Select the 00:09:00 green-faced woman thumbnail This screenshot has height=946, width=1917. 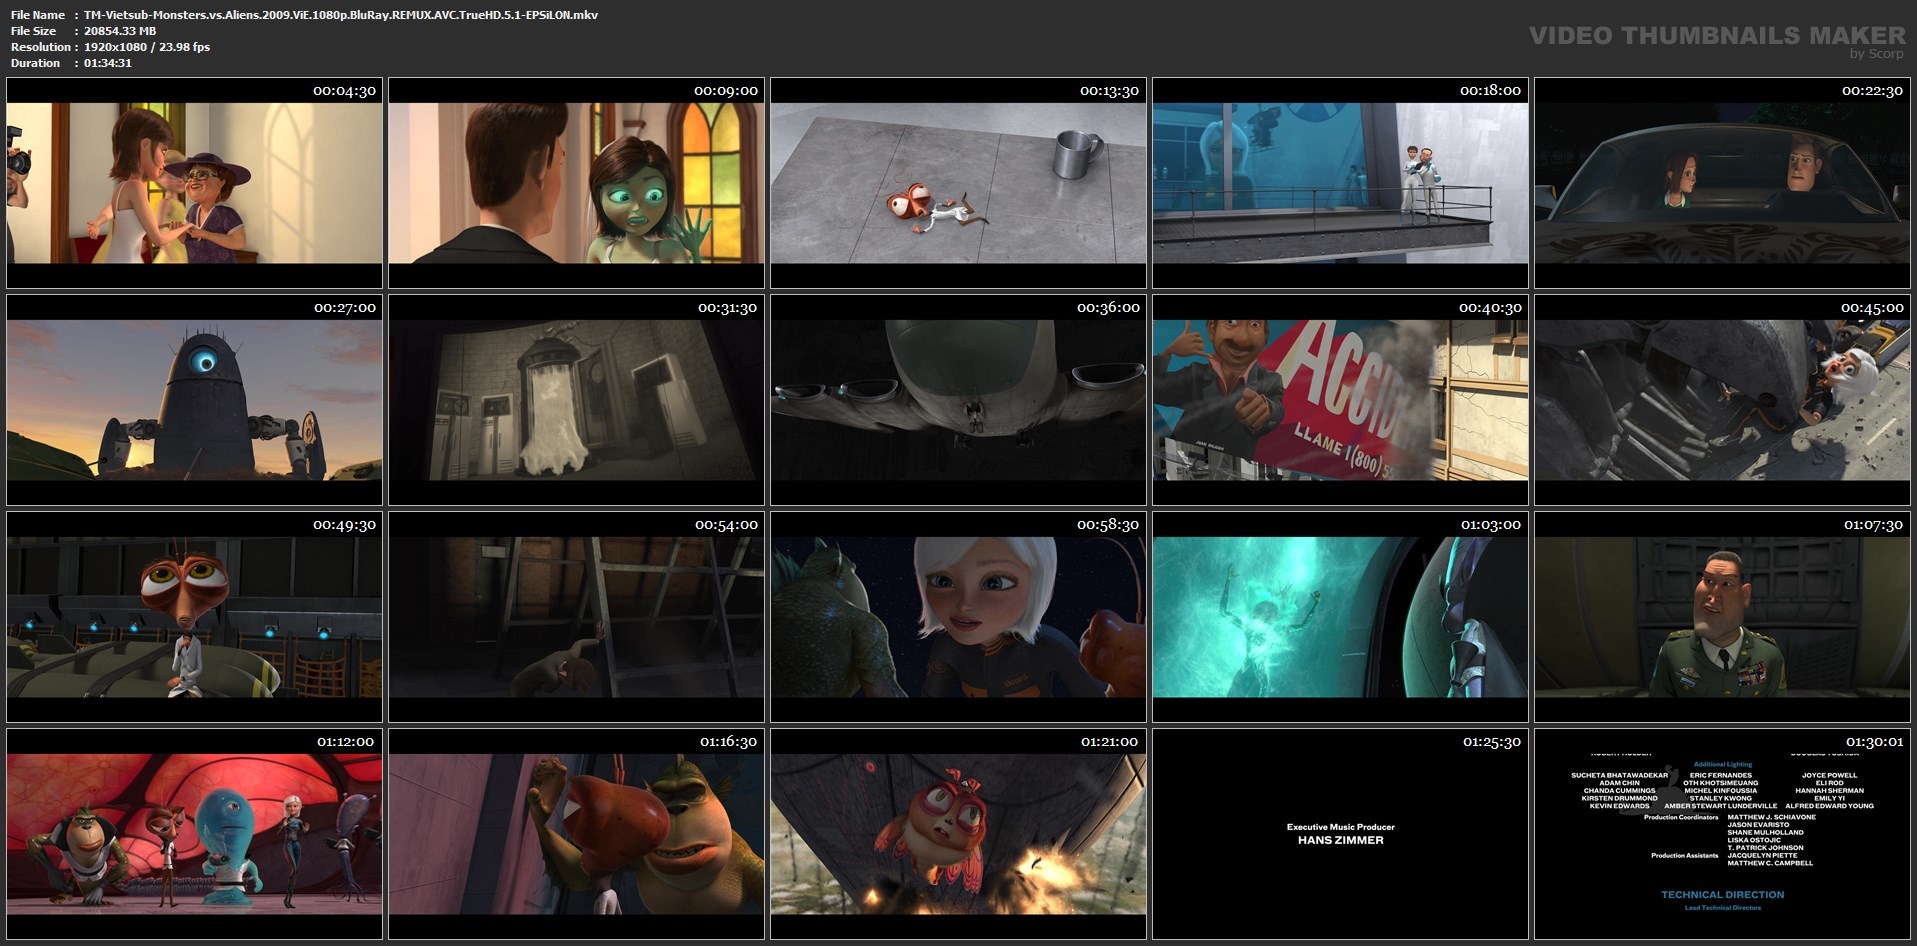click(x=576, y=183)
